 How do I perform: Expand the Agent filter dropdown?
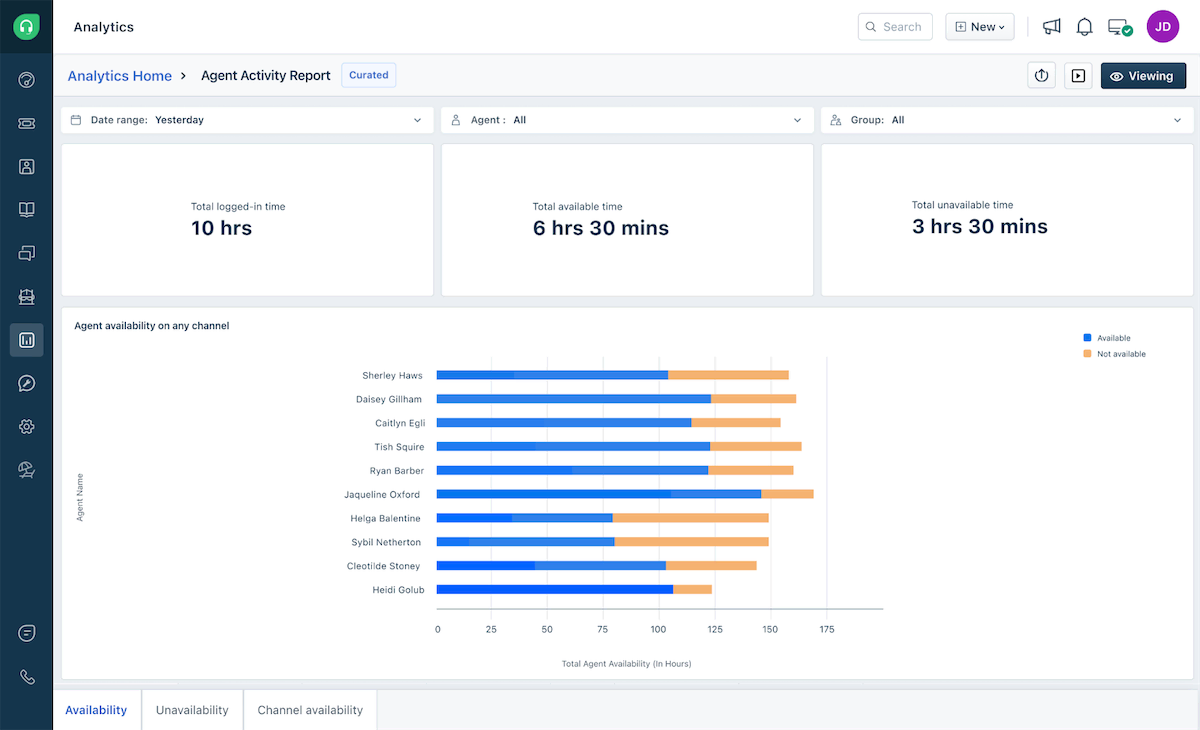627,119
